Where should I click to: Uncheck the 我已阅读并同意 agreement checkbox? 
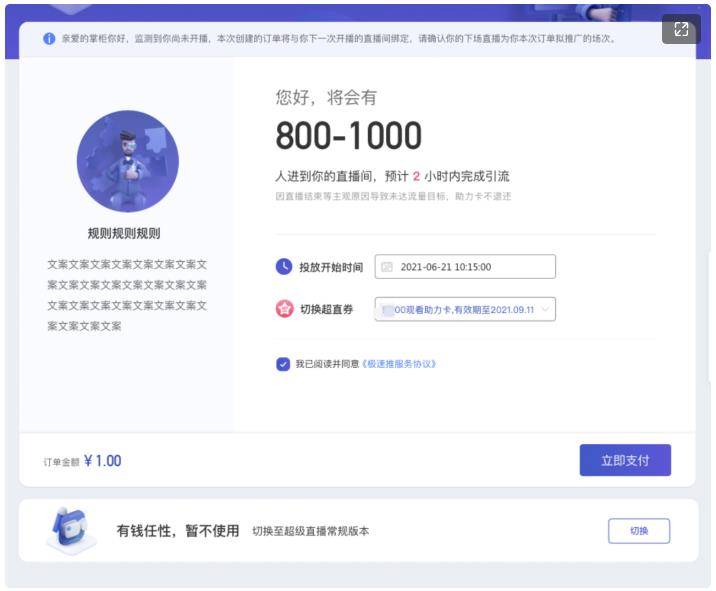click(283, 364)
